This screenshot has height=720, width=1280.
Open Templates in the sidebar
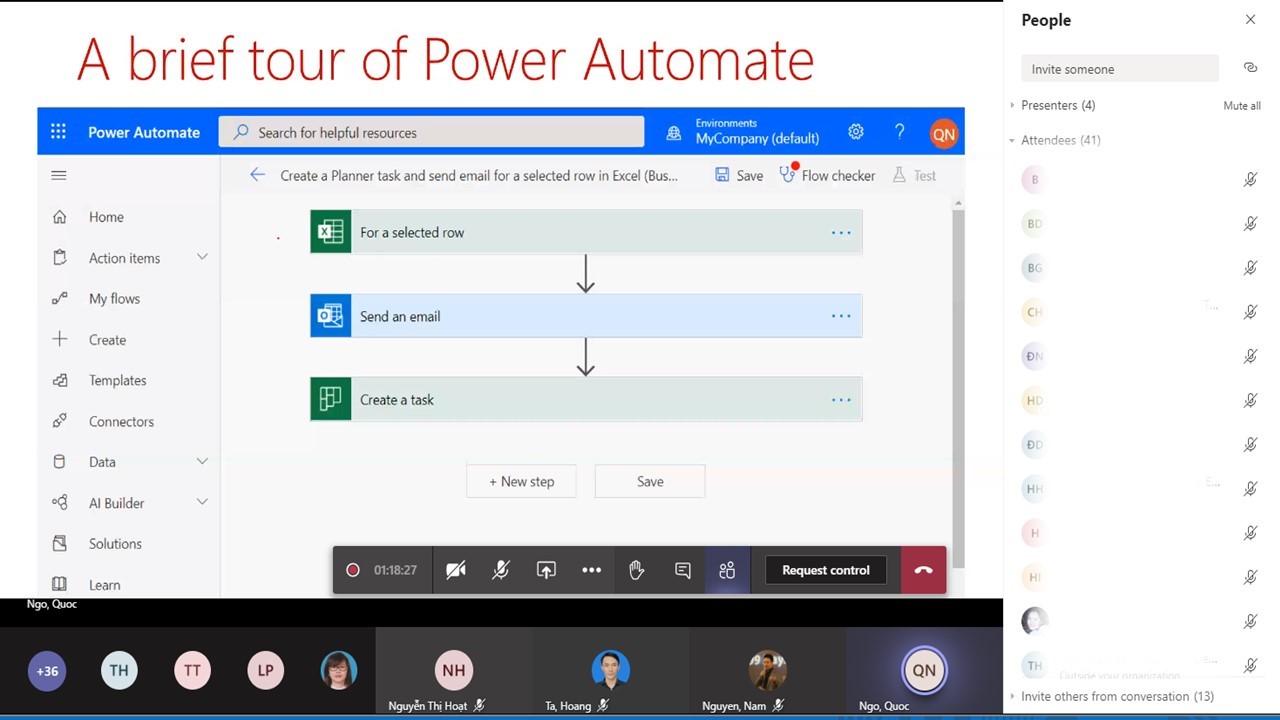[117, 380]
